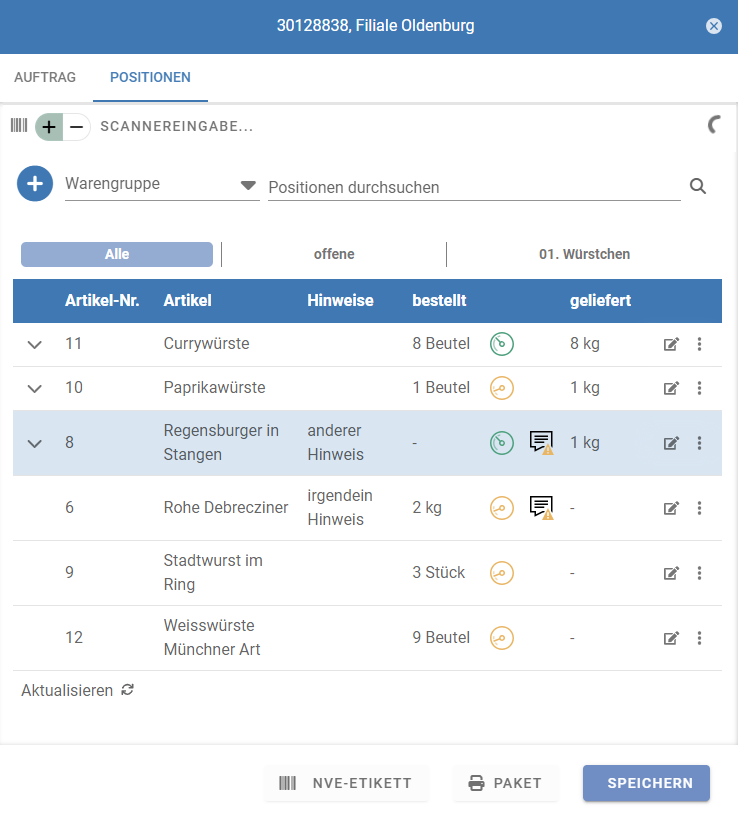Screen dimensions: 738x820
Task: Click the "Rohe Debrecziner" article name
Action: click(226, 507)
